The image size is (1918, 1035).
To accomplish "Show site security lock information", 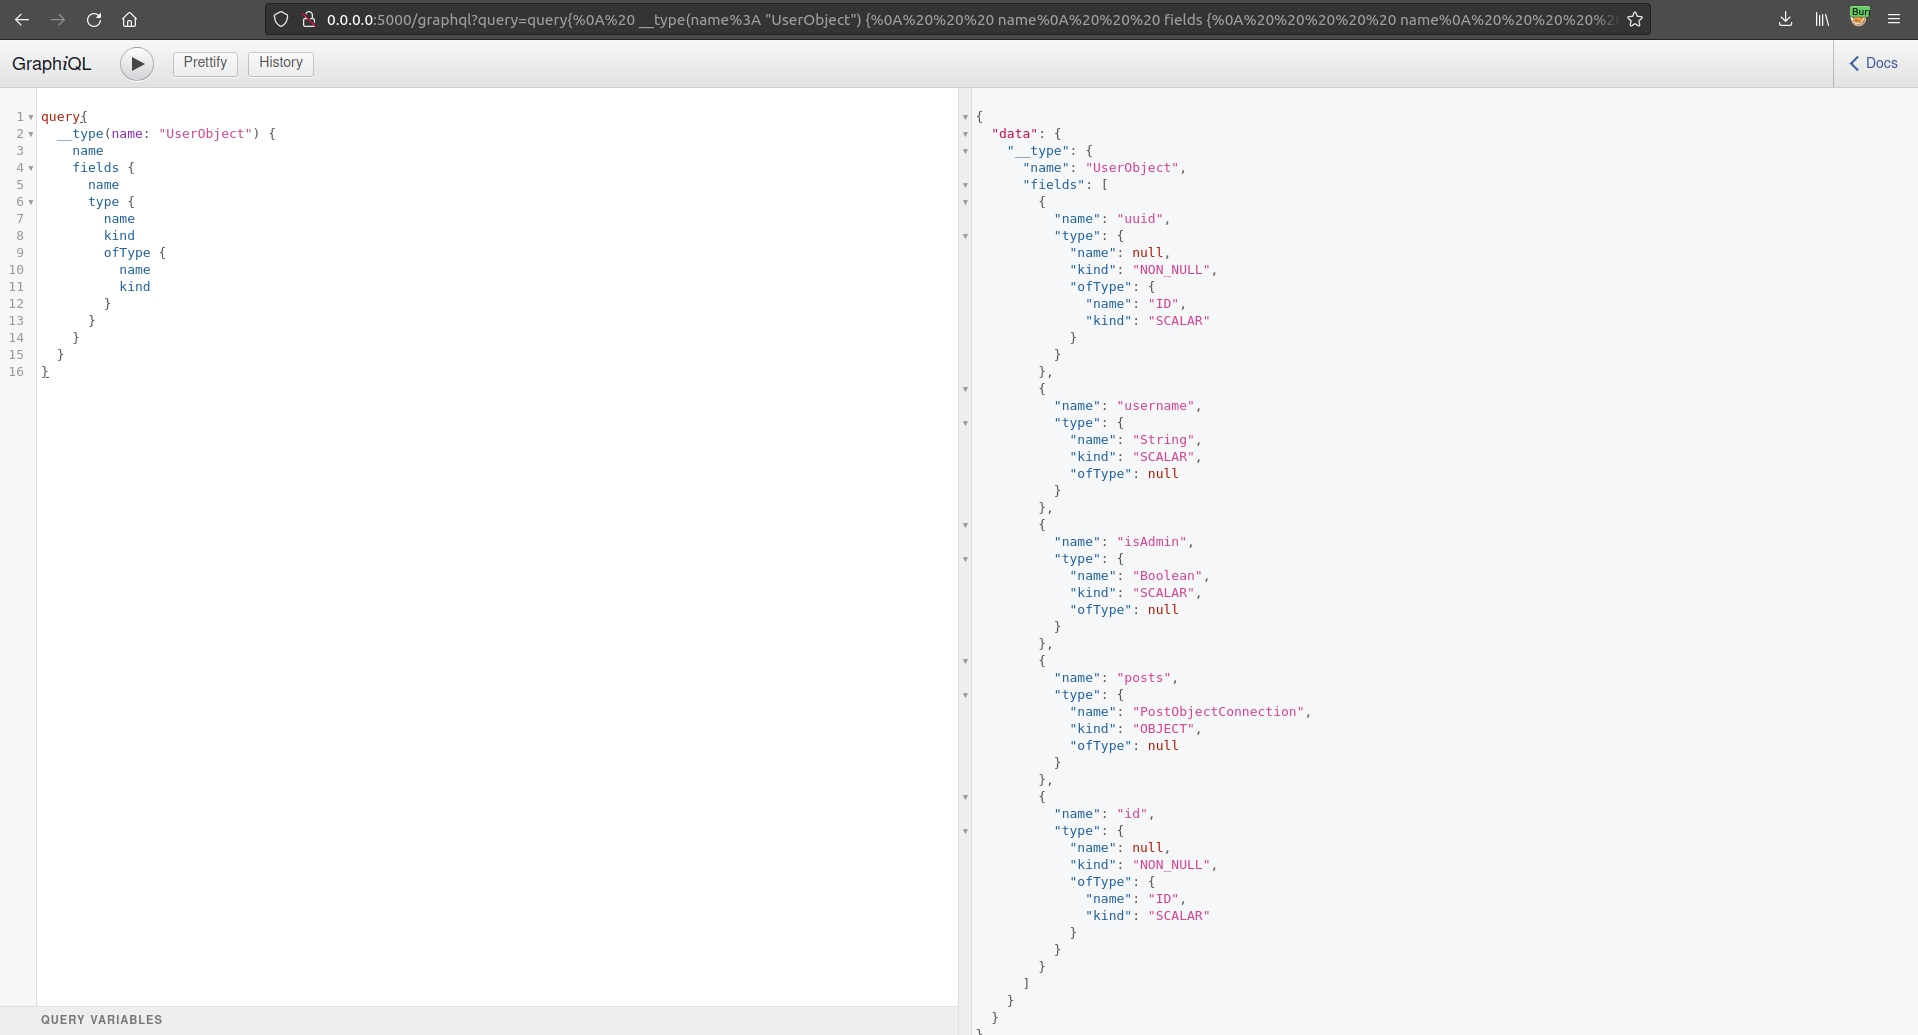I will [309, 19].
